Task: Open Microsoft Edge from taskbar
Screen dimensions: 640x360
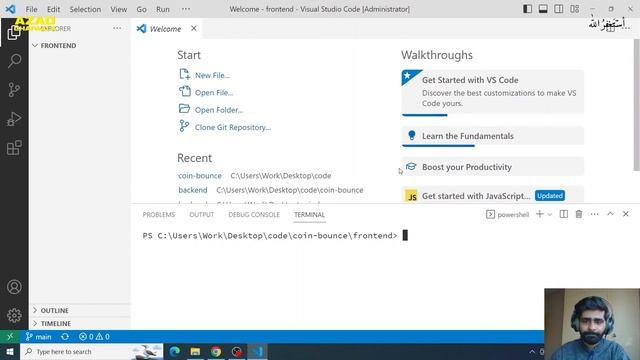Action: point(175,351)
